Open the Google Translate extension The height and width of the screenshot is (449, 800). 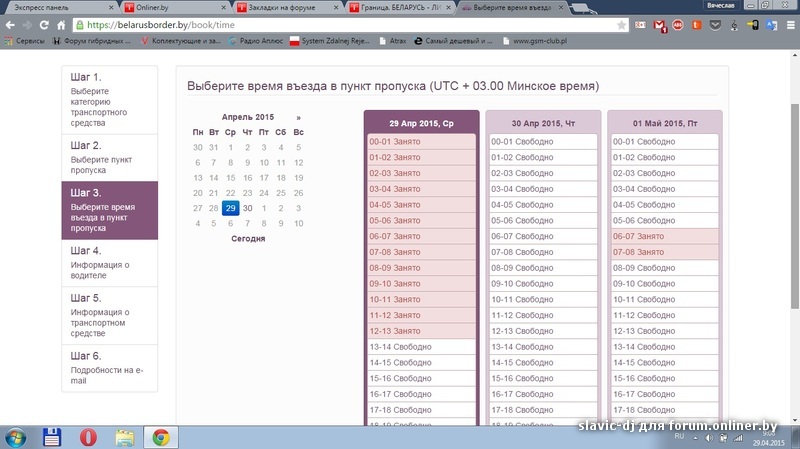click(x=771, y=25)
